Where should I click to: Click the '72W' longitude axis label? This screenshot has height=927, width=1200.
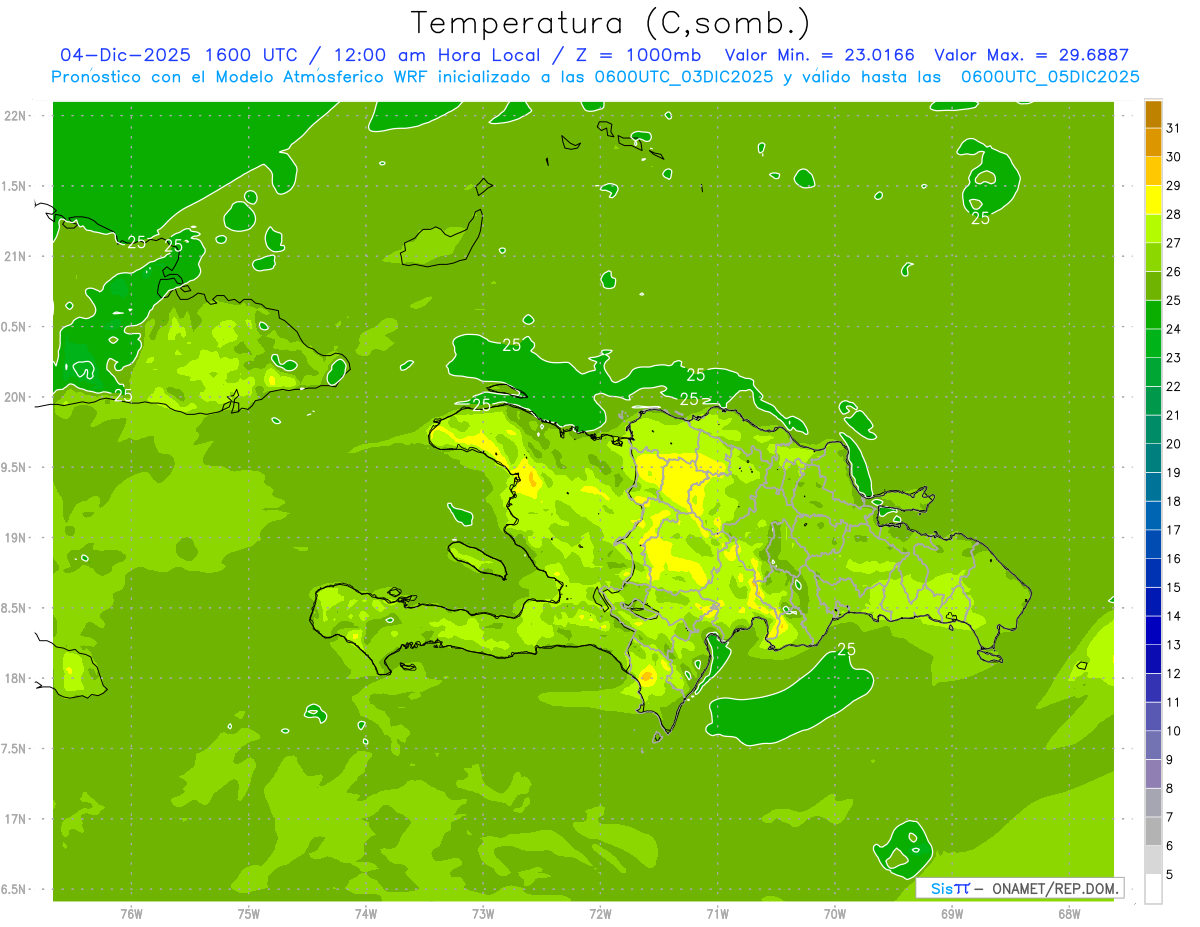(x=600, y=914)
